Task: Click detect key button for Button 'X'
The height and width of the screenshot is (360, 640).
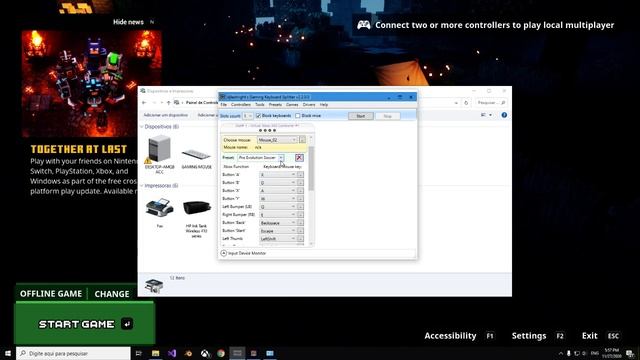Action: coord(300,191)
